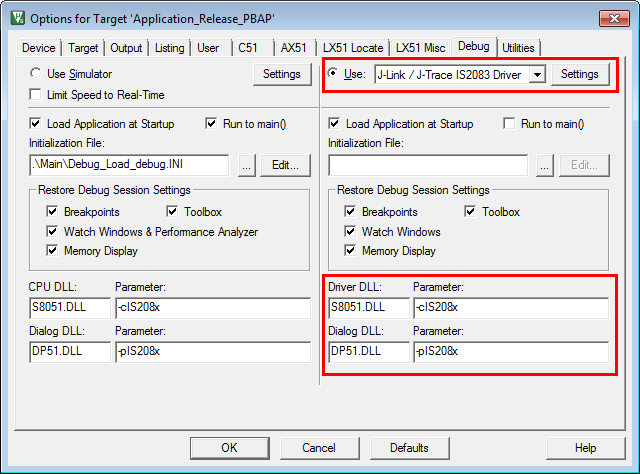Go to the C51 tab
The image size is (640, 474).
[248, 48]
